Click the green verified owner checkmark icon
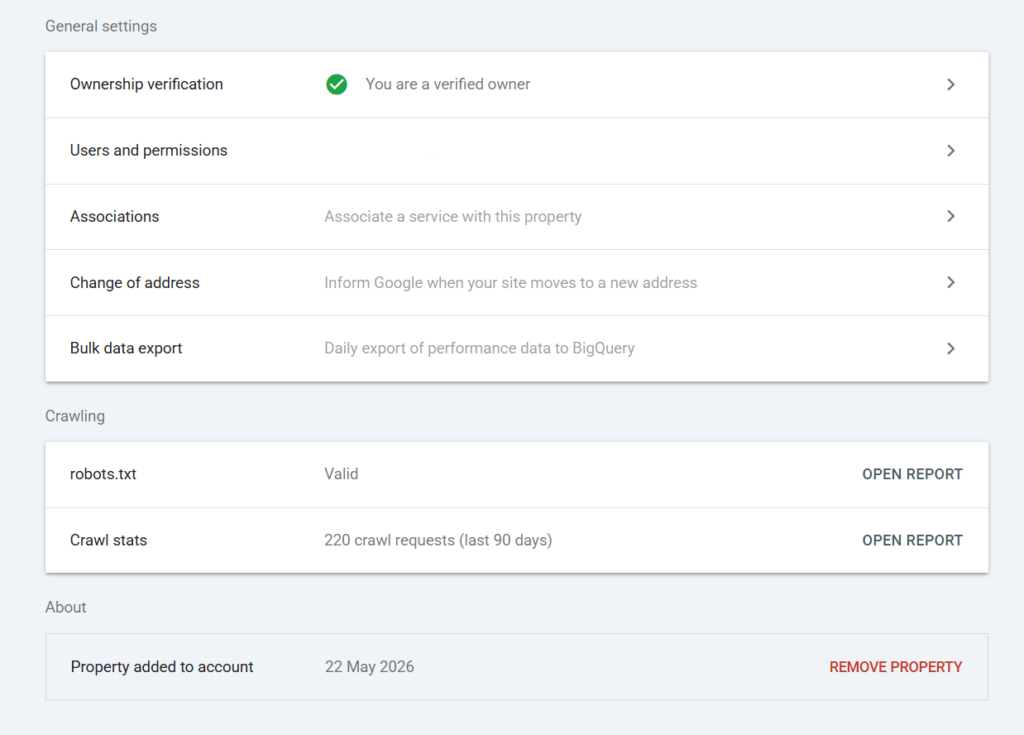The height and width of the screenshot is (735, 1024). click(x=336, y=84)
